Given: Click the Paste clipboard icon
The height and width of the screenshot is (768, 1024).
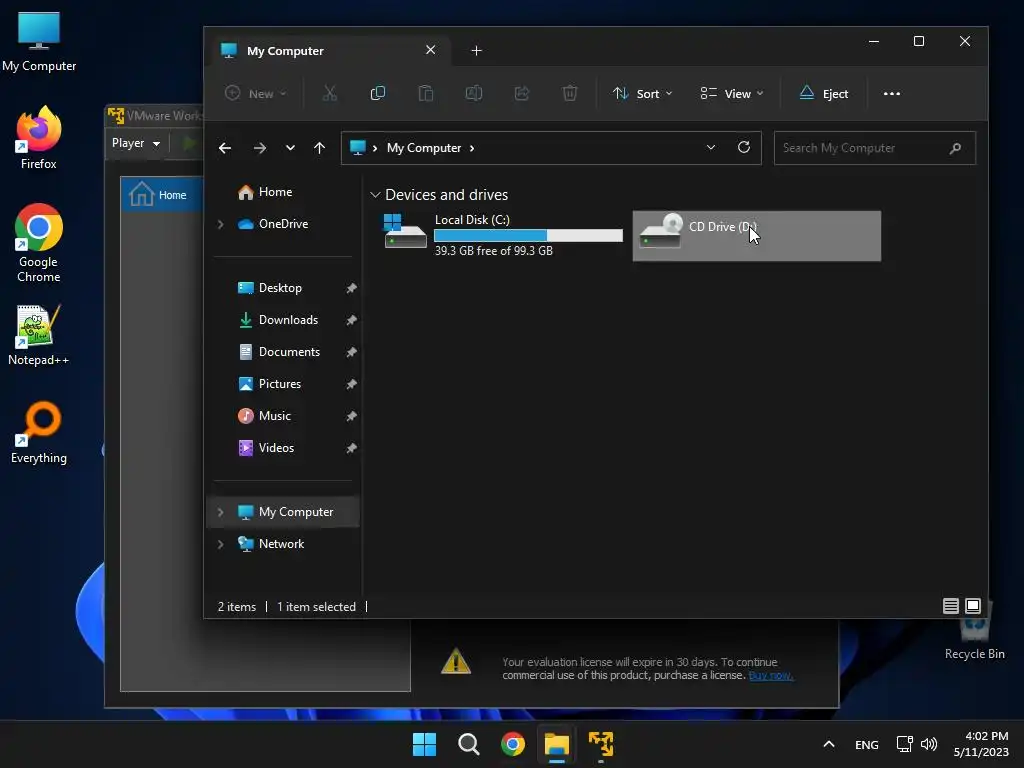Looking at the screenshot, I should (x=426, y=93).
